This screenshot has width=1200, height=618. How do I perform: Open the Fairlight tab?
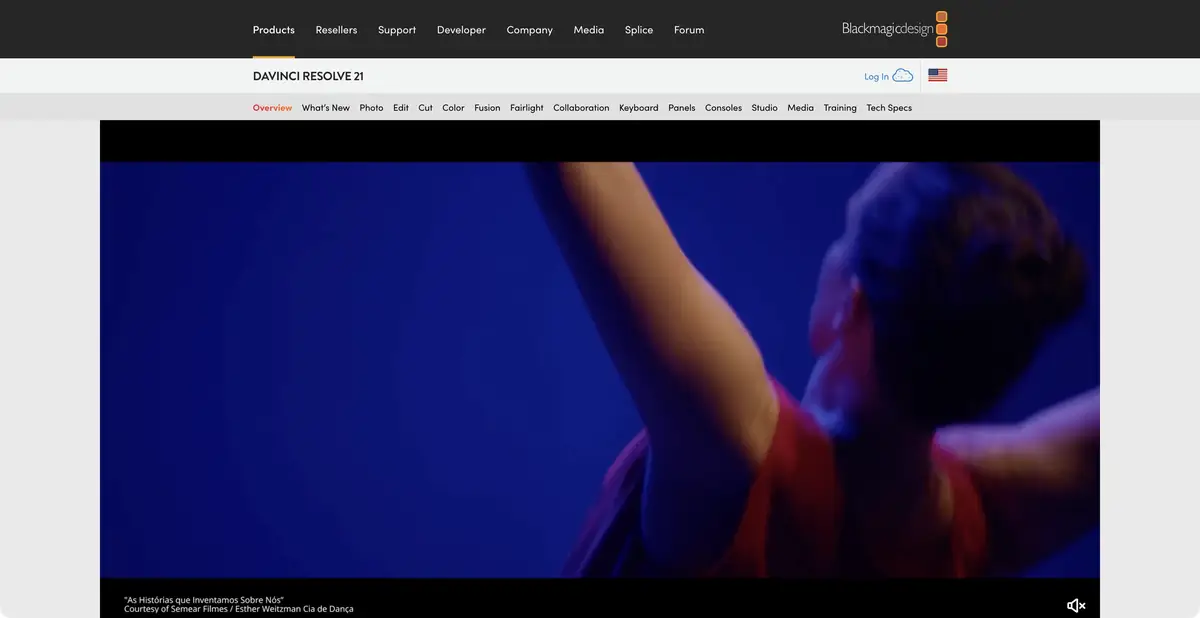(527, 108)
